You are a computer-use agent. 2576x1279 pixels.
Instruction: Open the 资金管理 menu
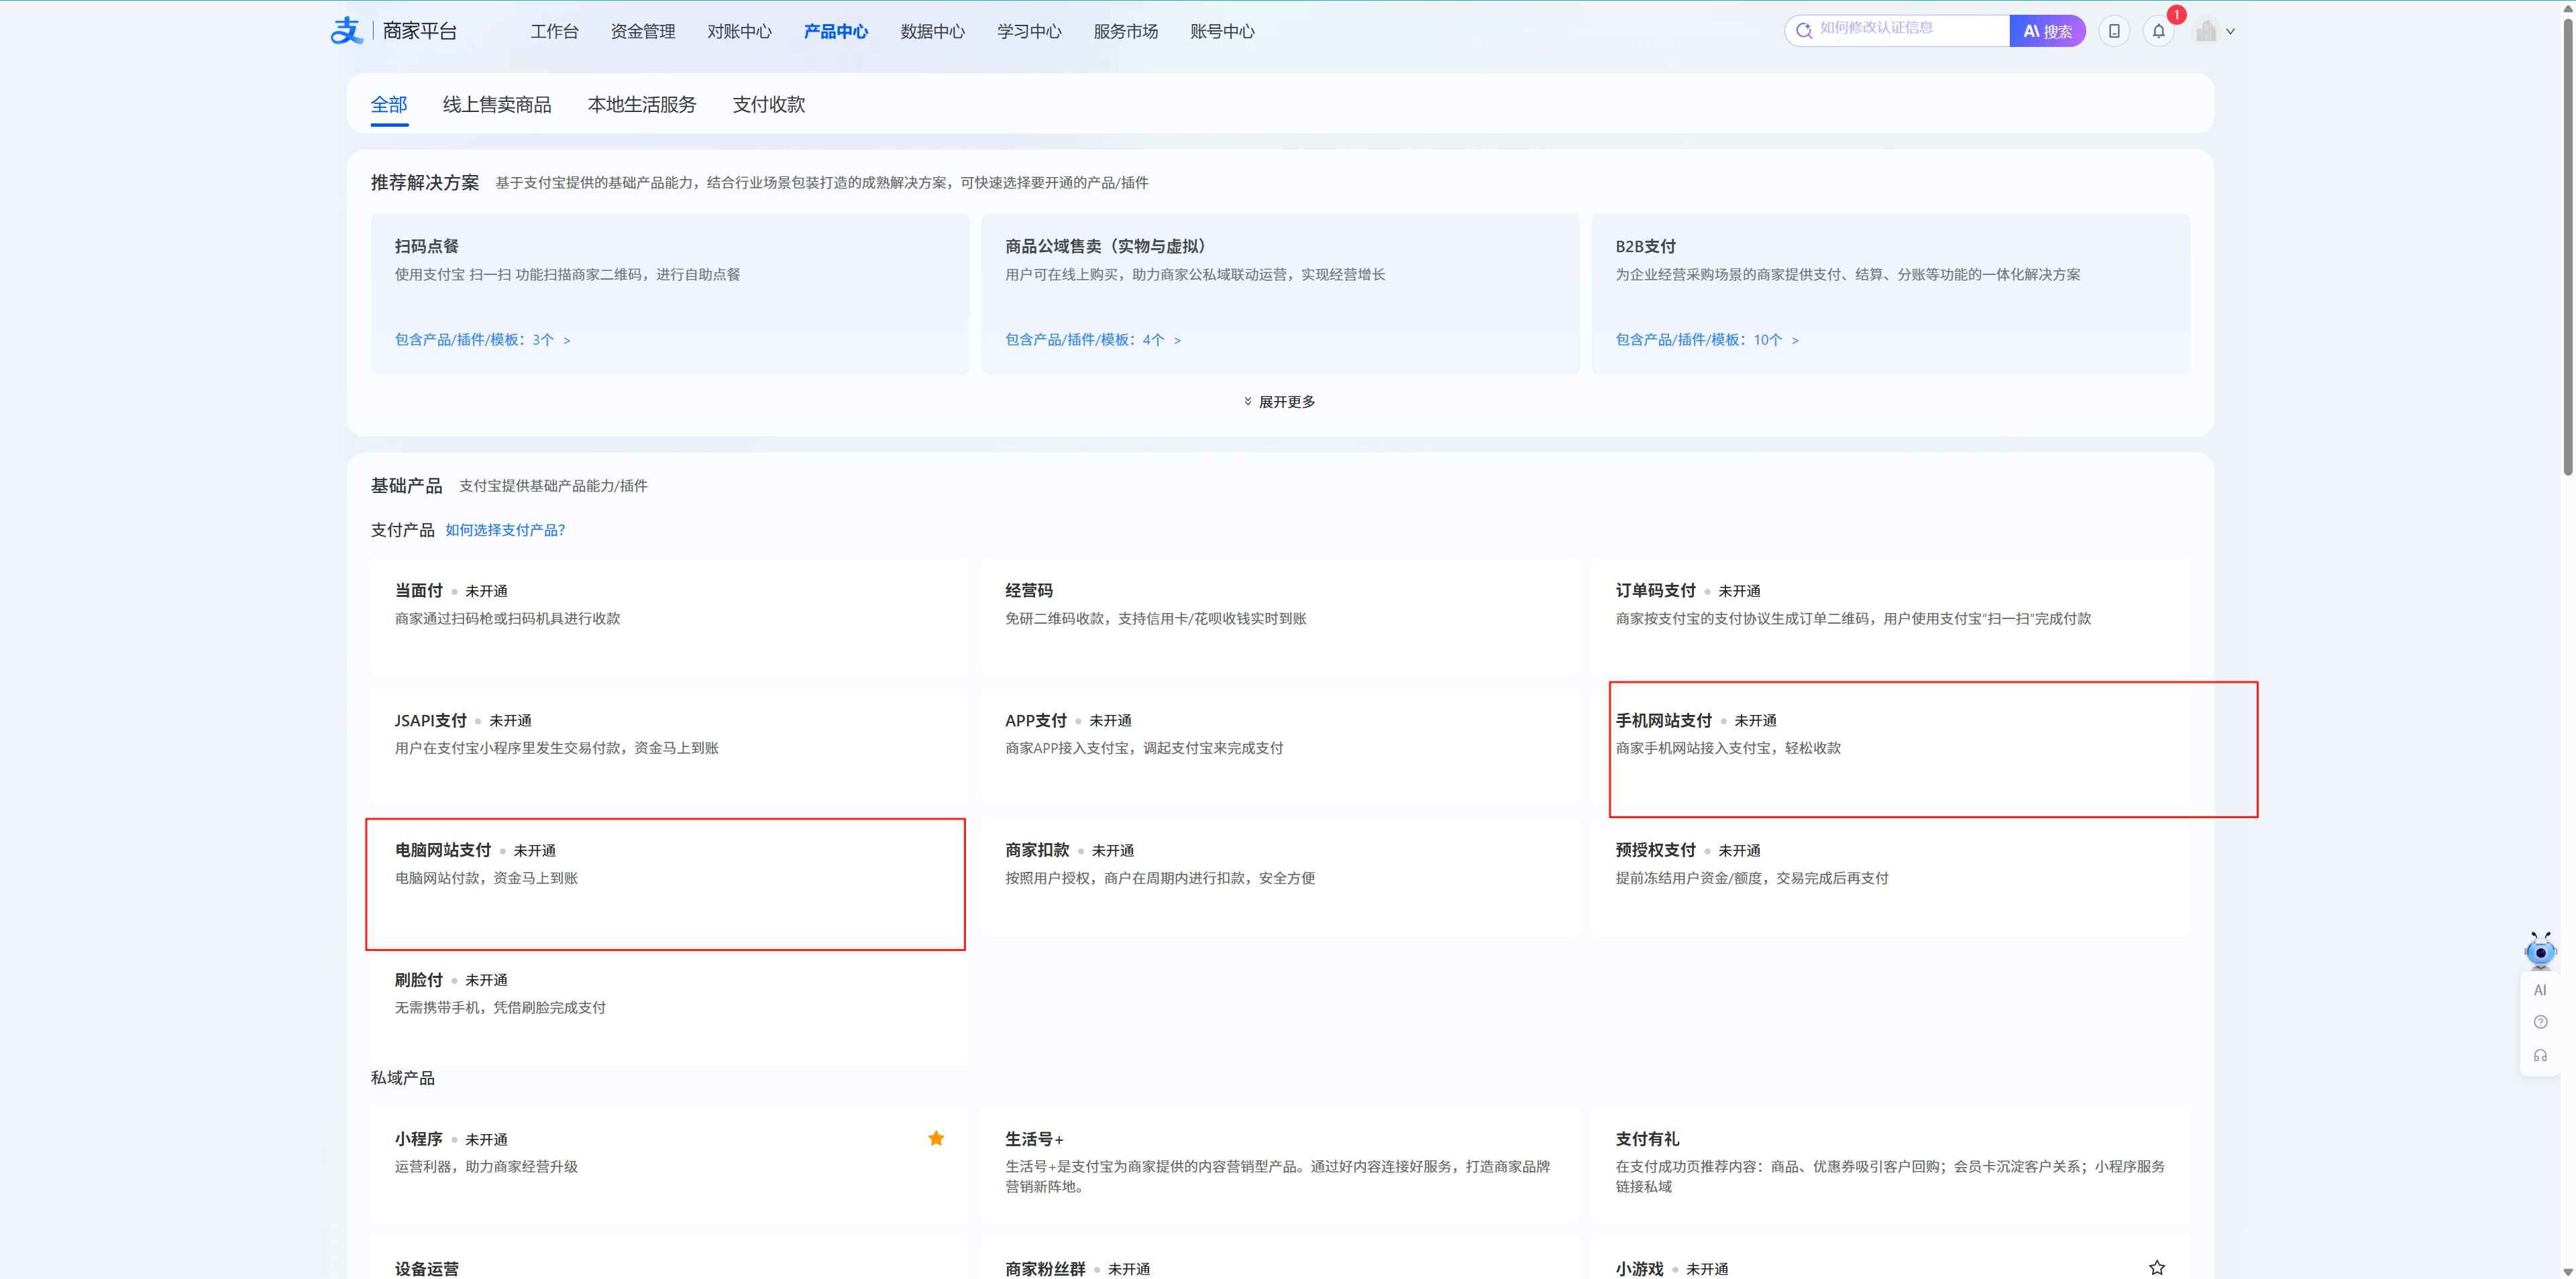(x=643, y=31)
